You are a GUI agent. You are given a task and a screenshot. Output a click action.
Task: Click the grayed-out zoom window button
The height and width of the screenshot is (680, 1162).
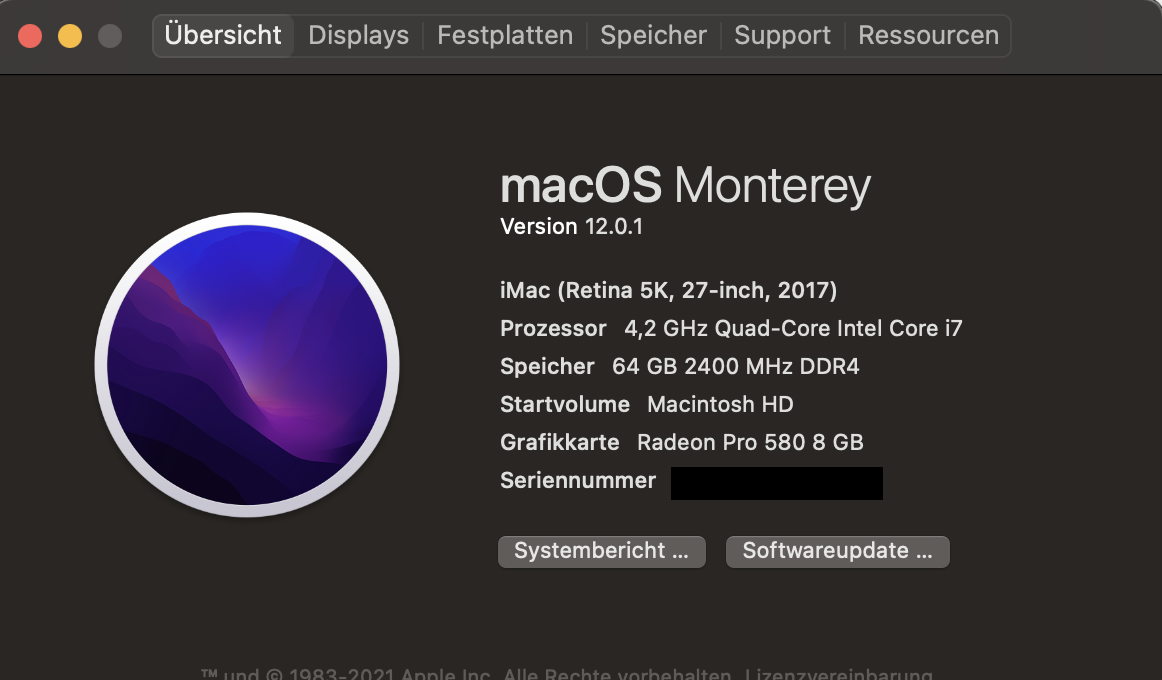[110, 36]
